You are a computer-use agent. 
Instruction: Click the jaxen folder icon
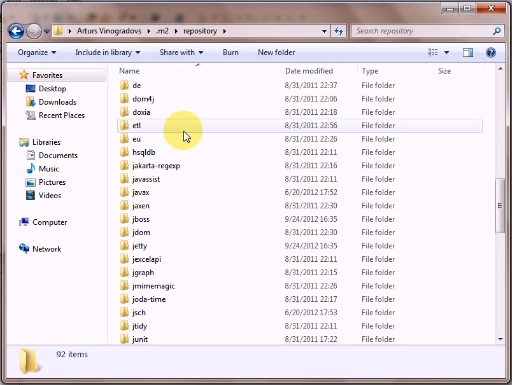(124, 206)
